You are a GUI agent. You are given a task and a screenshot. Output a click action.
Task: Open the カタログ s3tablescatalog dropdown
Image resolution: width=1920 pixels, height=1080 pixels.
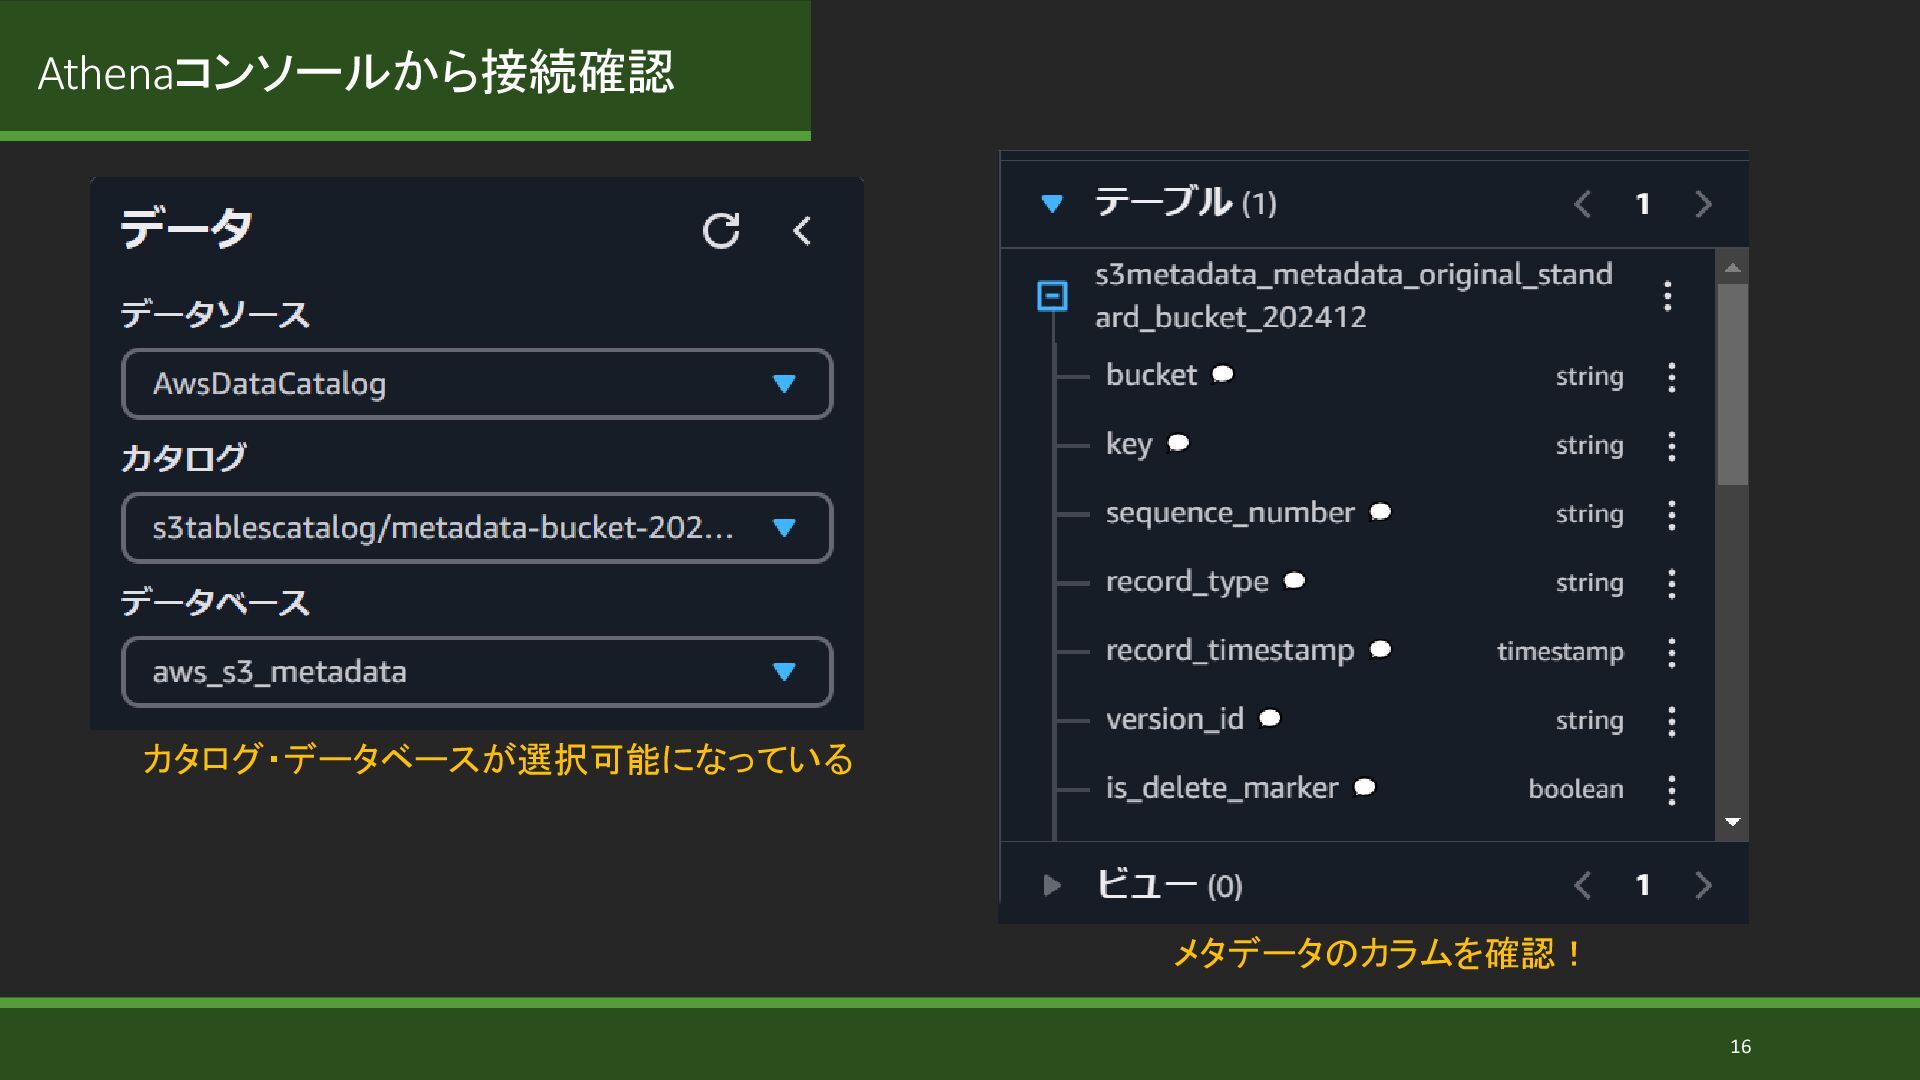(x=477, y=528)
